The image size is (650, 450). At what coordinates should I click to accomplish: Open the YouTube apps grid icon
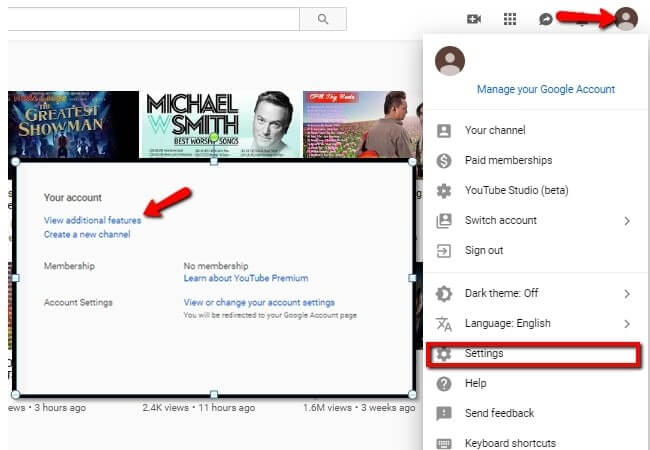pos(509,19)
